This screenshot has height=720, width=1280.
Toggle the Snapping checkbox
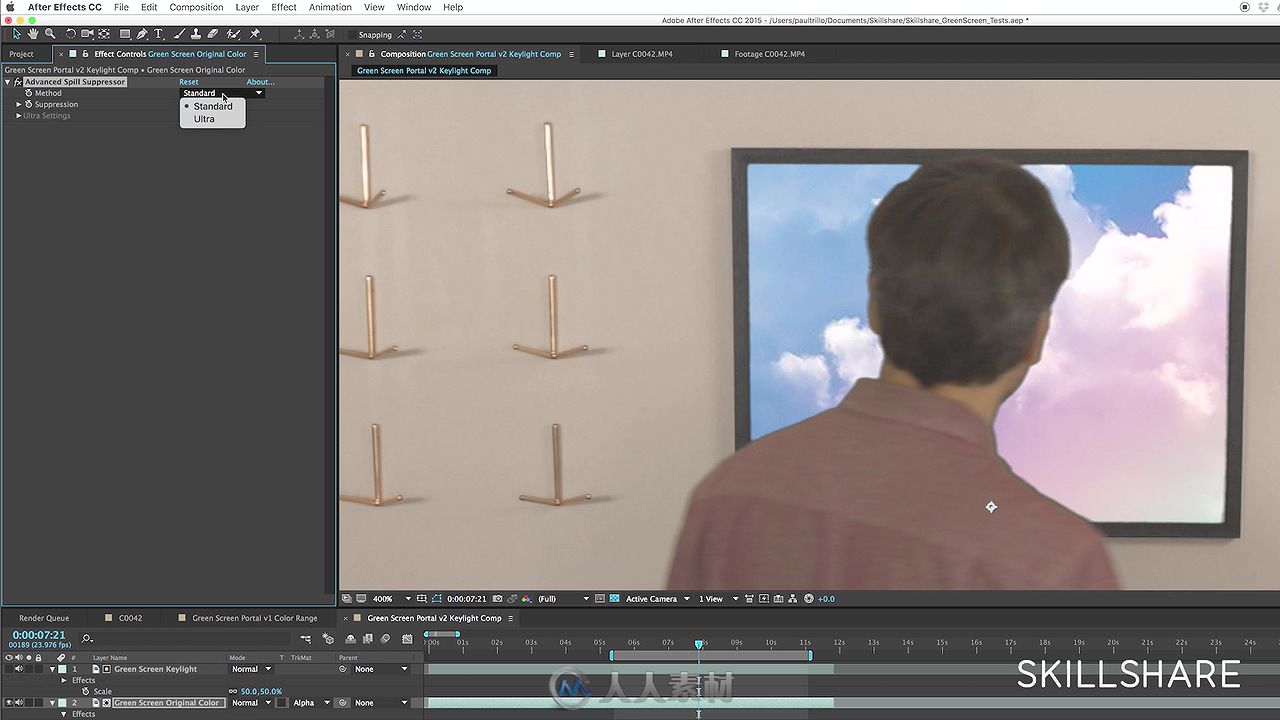pyautogui.click(x=353, y=35)
